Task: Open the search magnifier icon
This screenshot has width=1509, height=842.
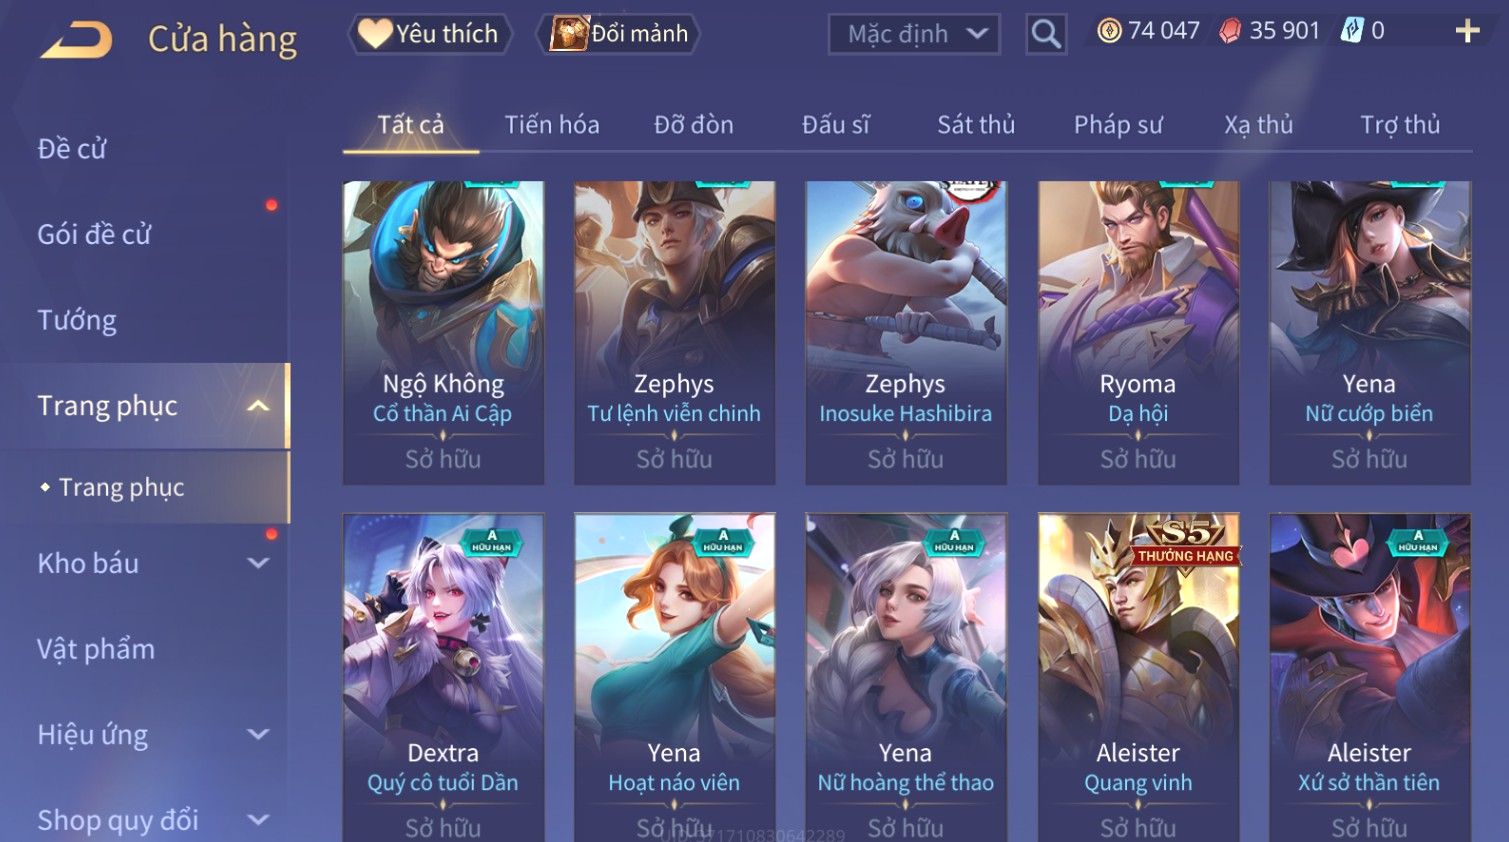Action: coord(1046,34)
